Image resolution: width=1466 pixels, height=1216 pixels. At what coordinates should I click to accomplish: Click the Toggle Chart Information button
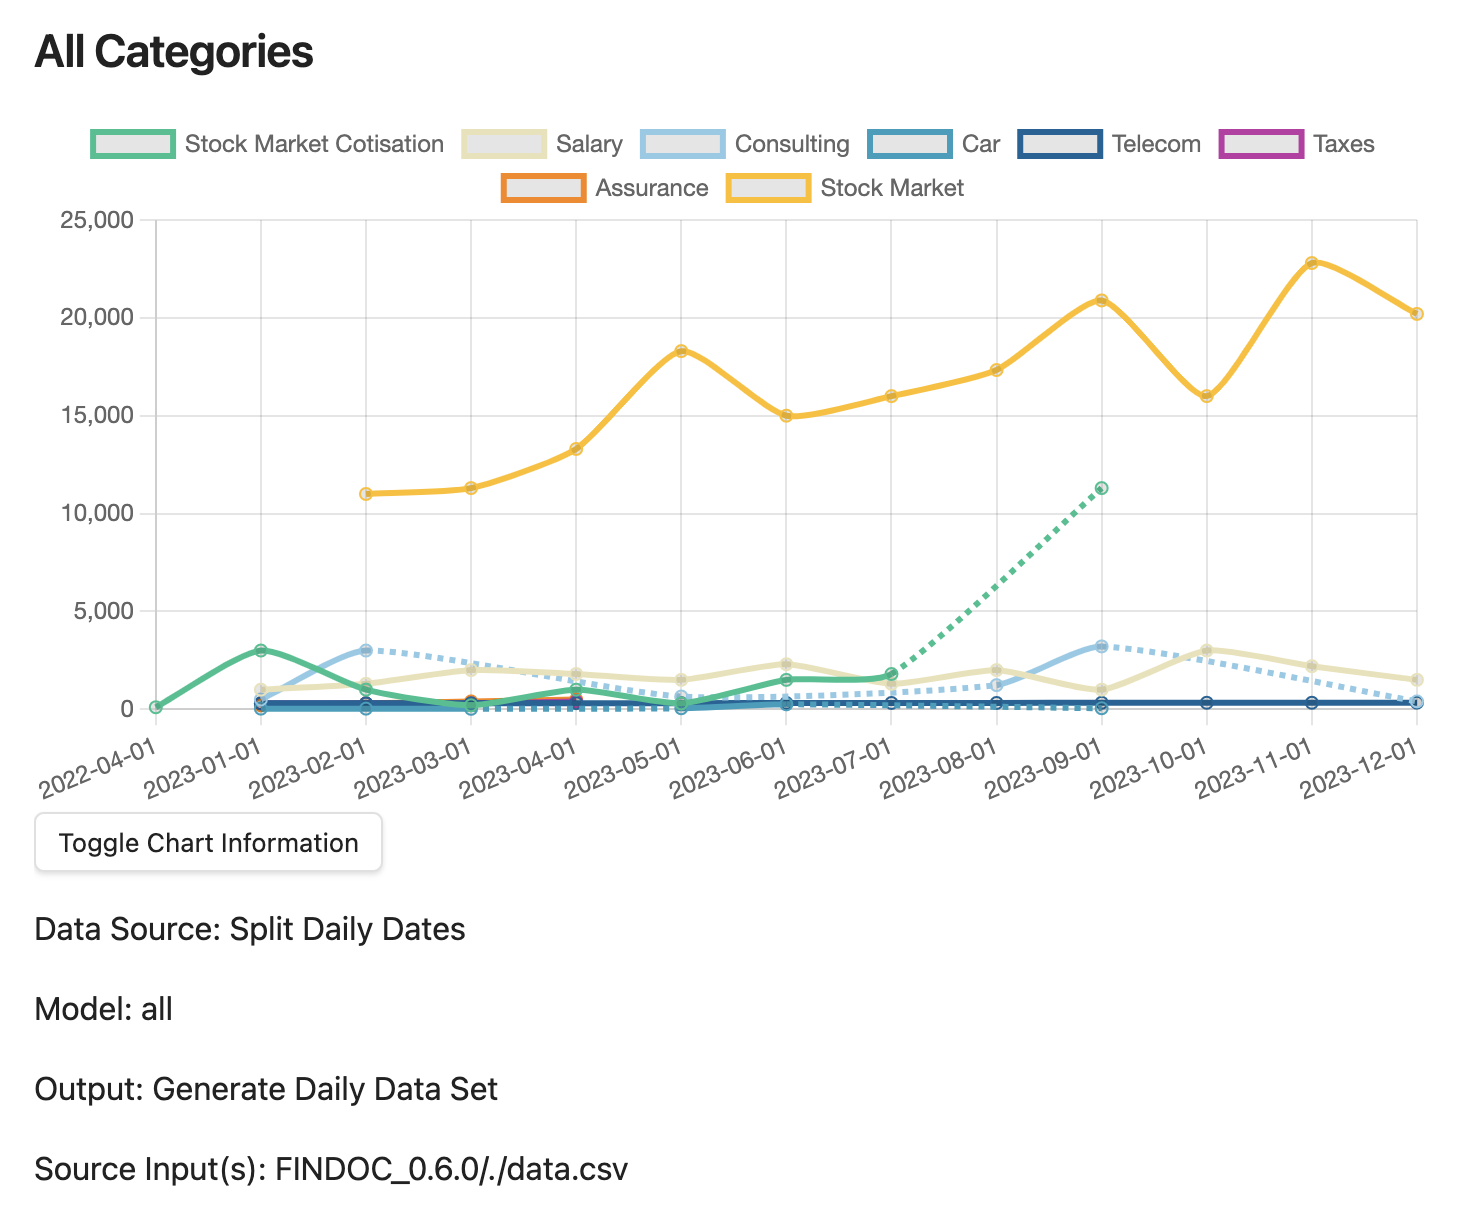208,842
